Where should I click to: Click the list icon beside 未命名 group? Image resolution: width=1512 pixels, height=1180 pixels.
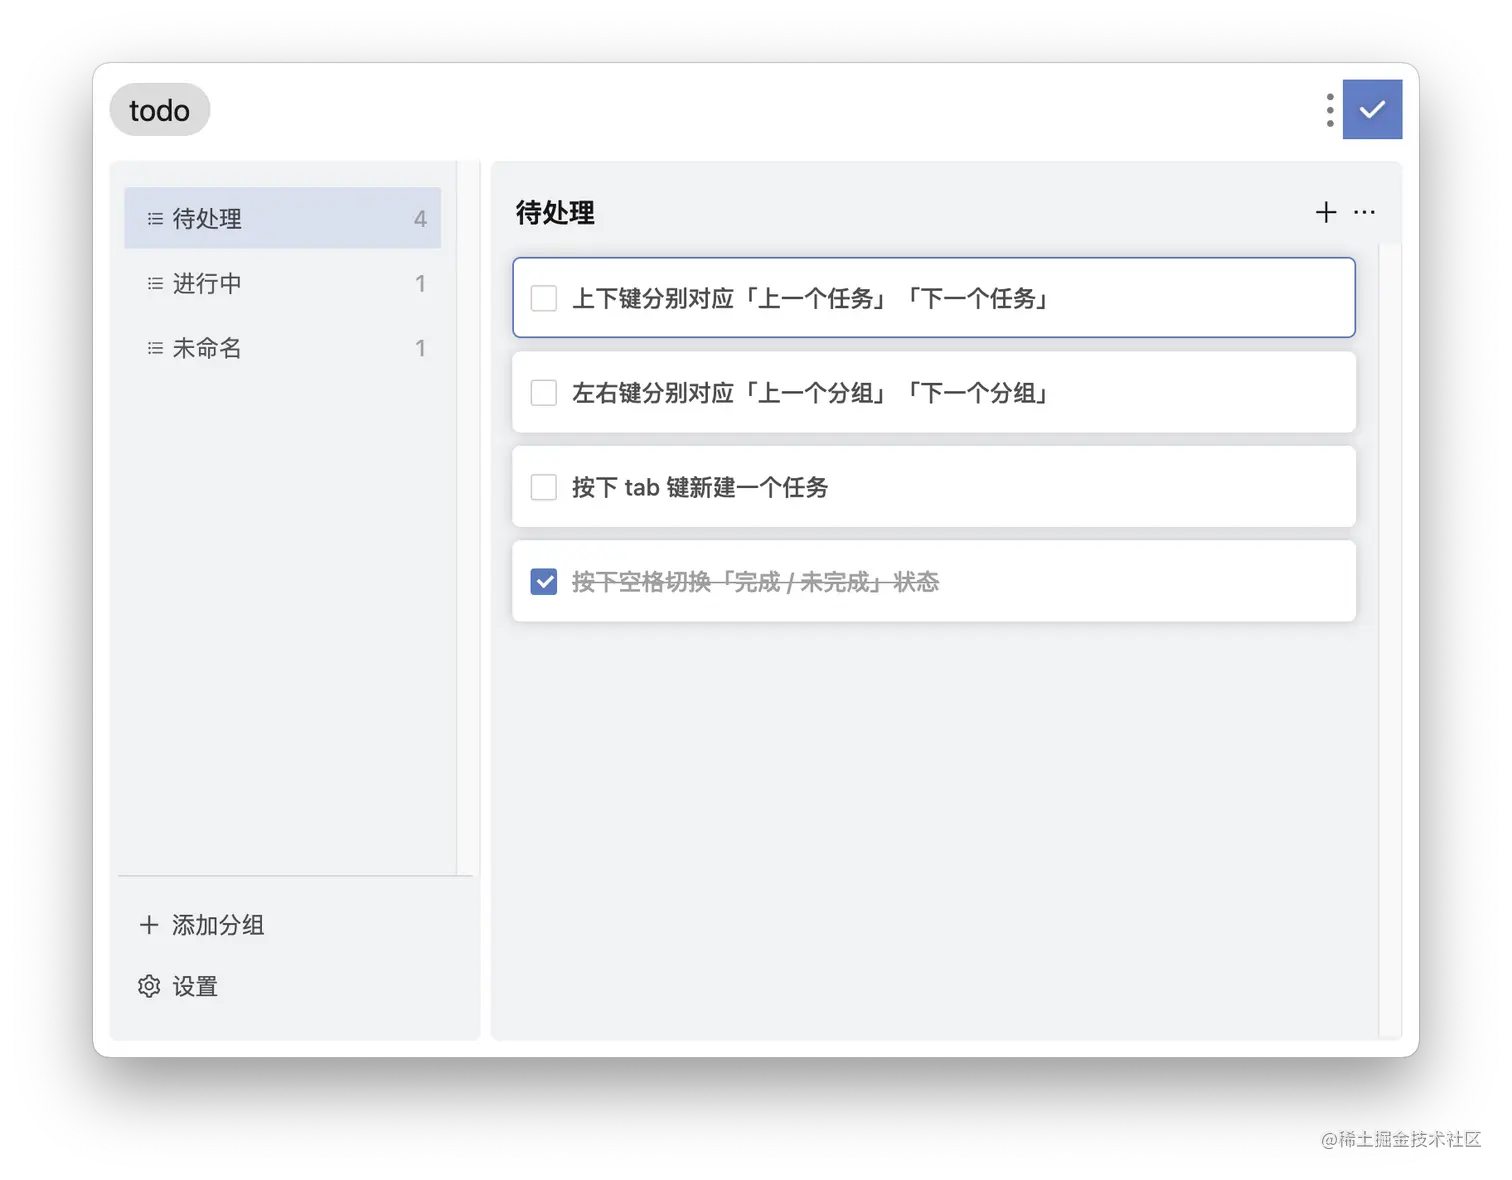pyautogui.click(x=155, y=348)
